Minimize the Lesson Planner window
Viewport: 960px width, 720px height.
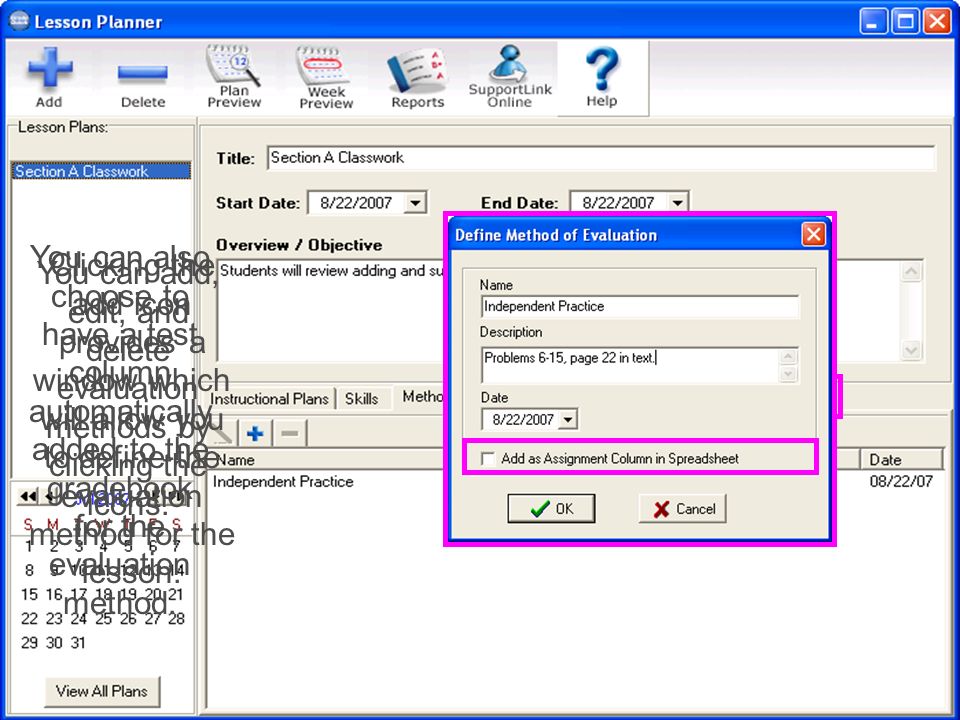(874, 21)
